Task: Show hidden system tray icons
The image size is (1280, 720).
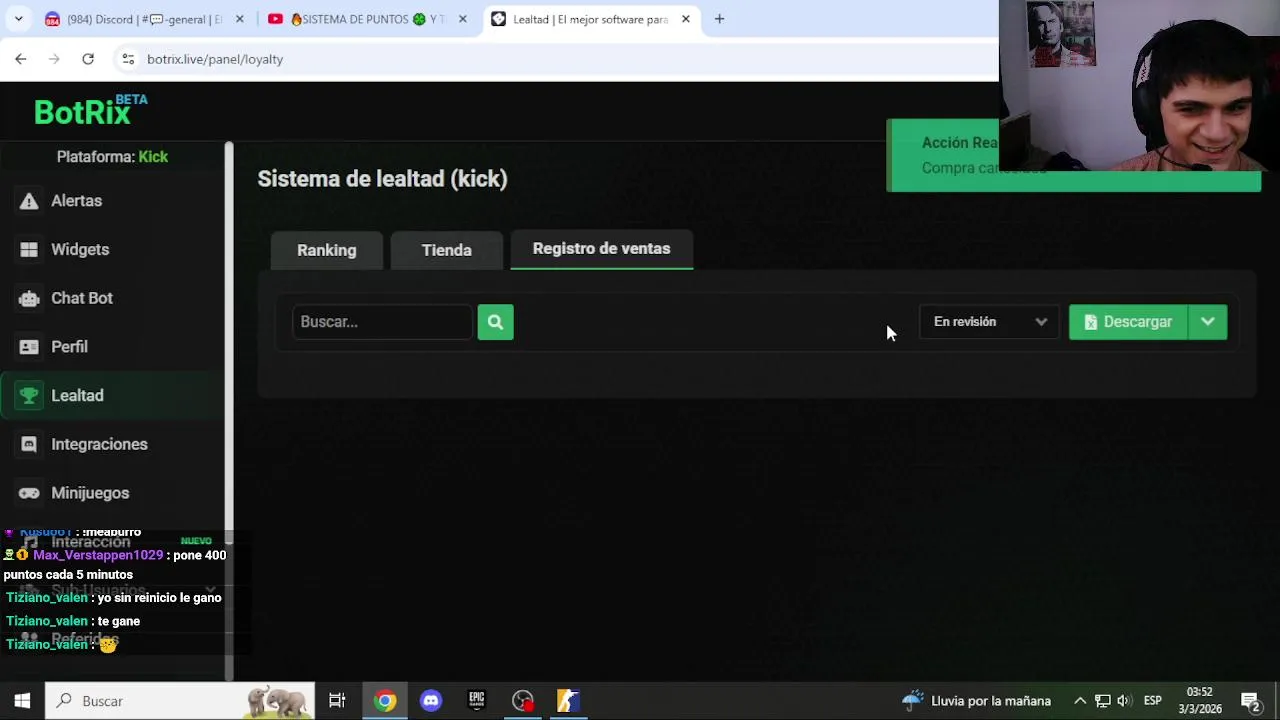Action: (x=1080, y=701)
